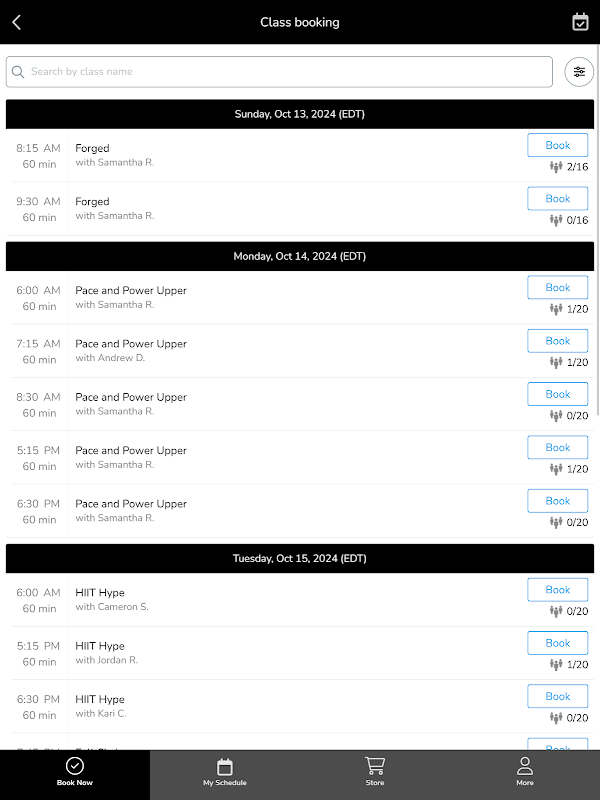The image size is (600, 800).
Task: Book the 8:15 AM Forged class
Action: click(x=557, y=145)
